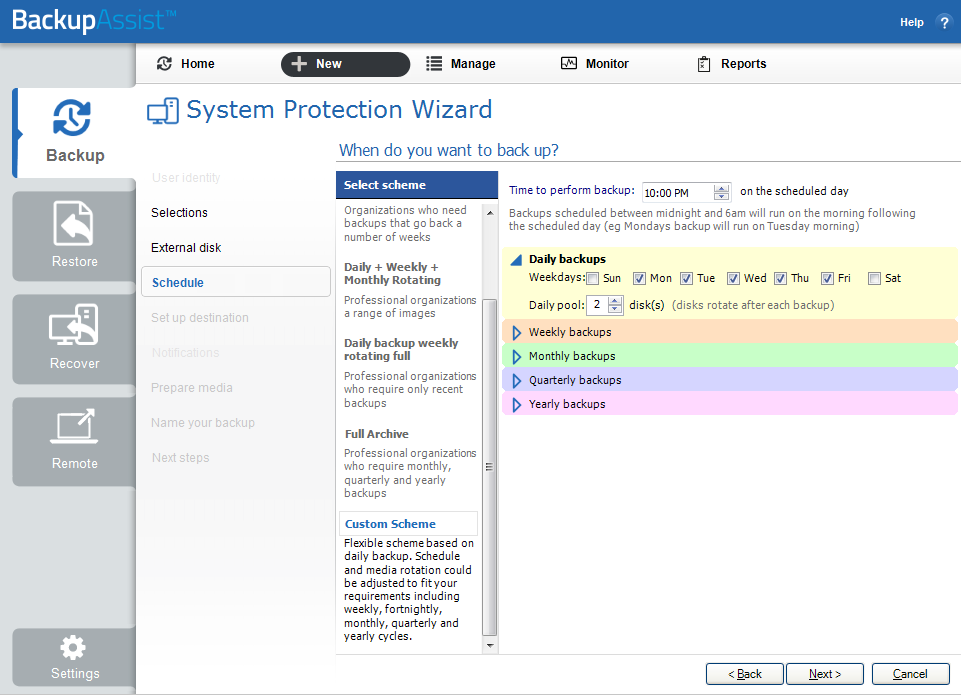Click the Reports clipboard icon
This screenshot has height=695, width=961.
[704, 64]
